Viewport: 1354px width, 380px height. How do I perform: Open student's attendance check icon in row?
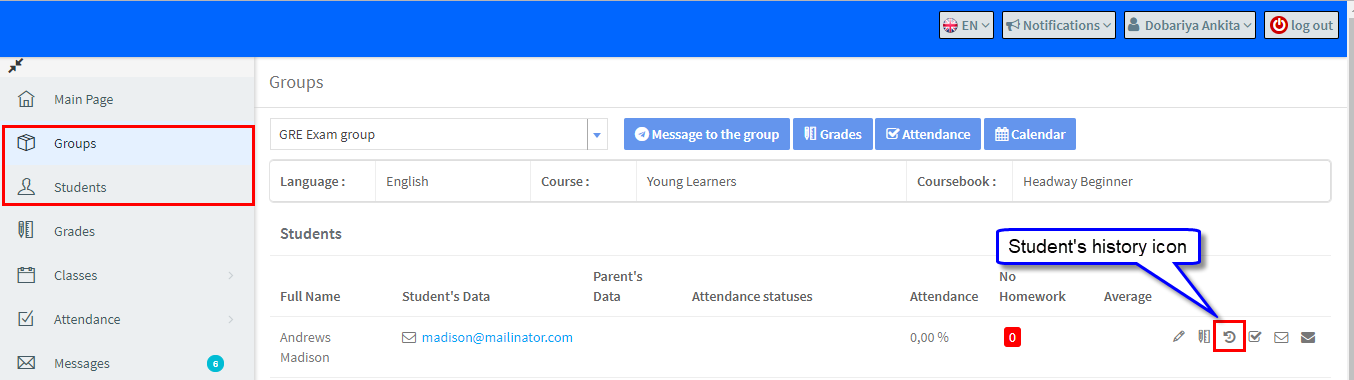point(1255,337)
